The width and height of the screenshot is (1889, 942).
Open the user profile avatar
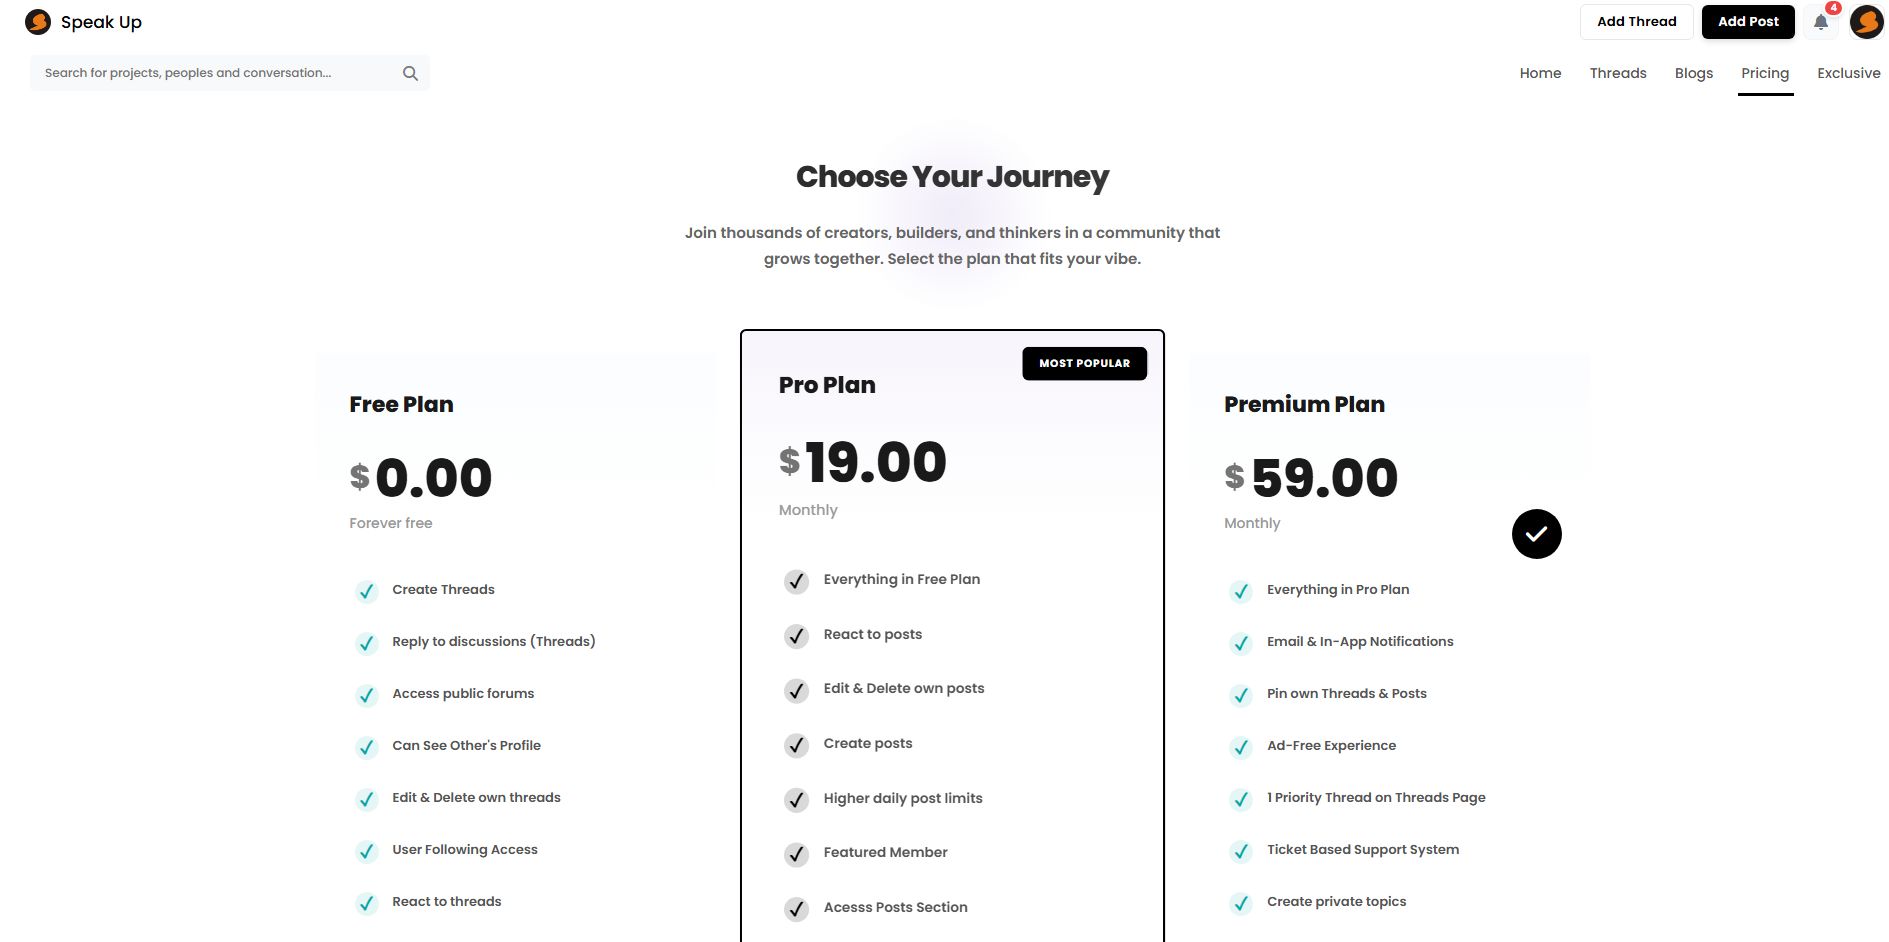point(1866,22)
